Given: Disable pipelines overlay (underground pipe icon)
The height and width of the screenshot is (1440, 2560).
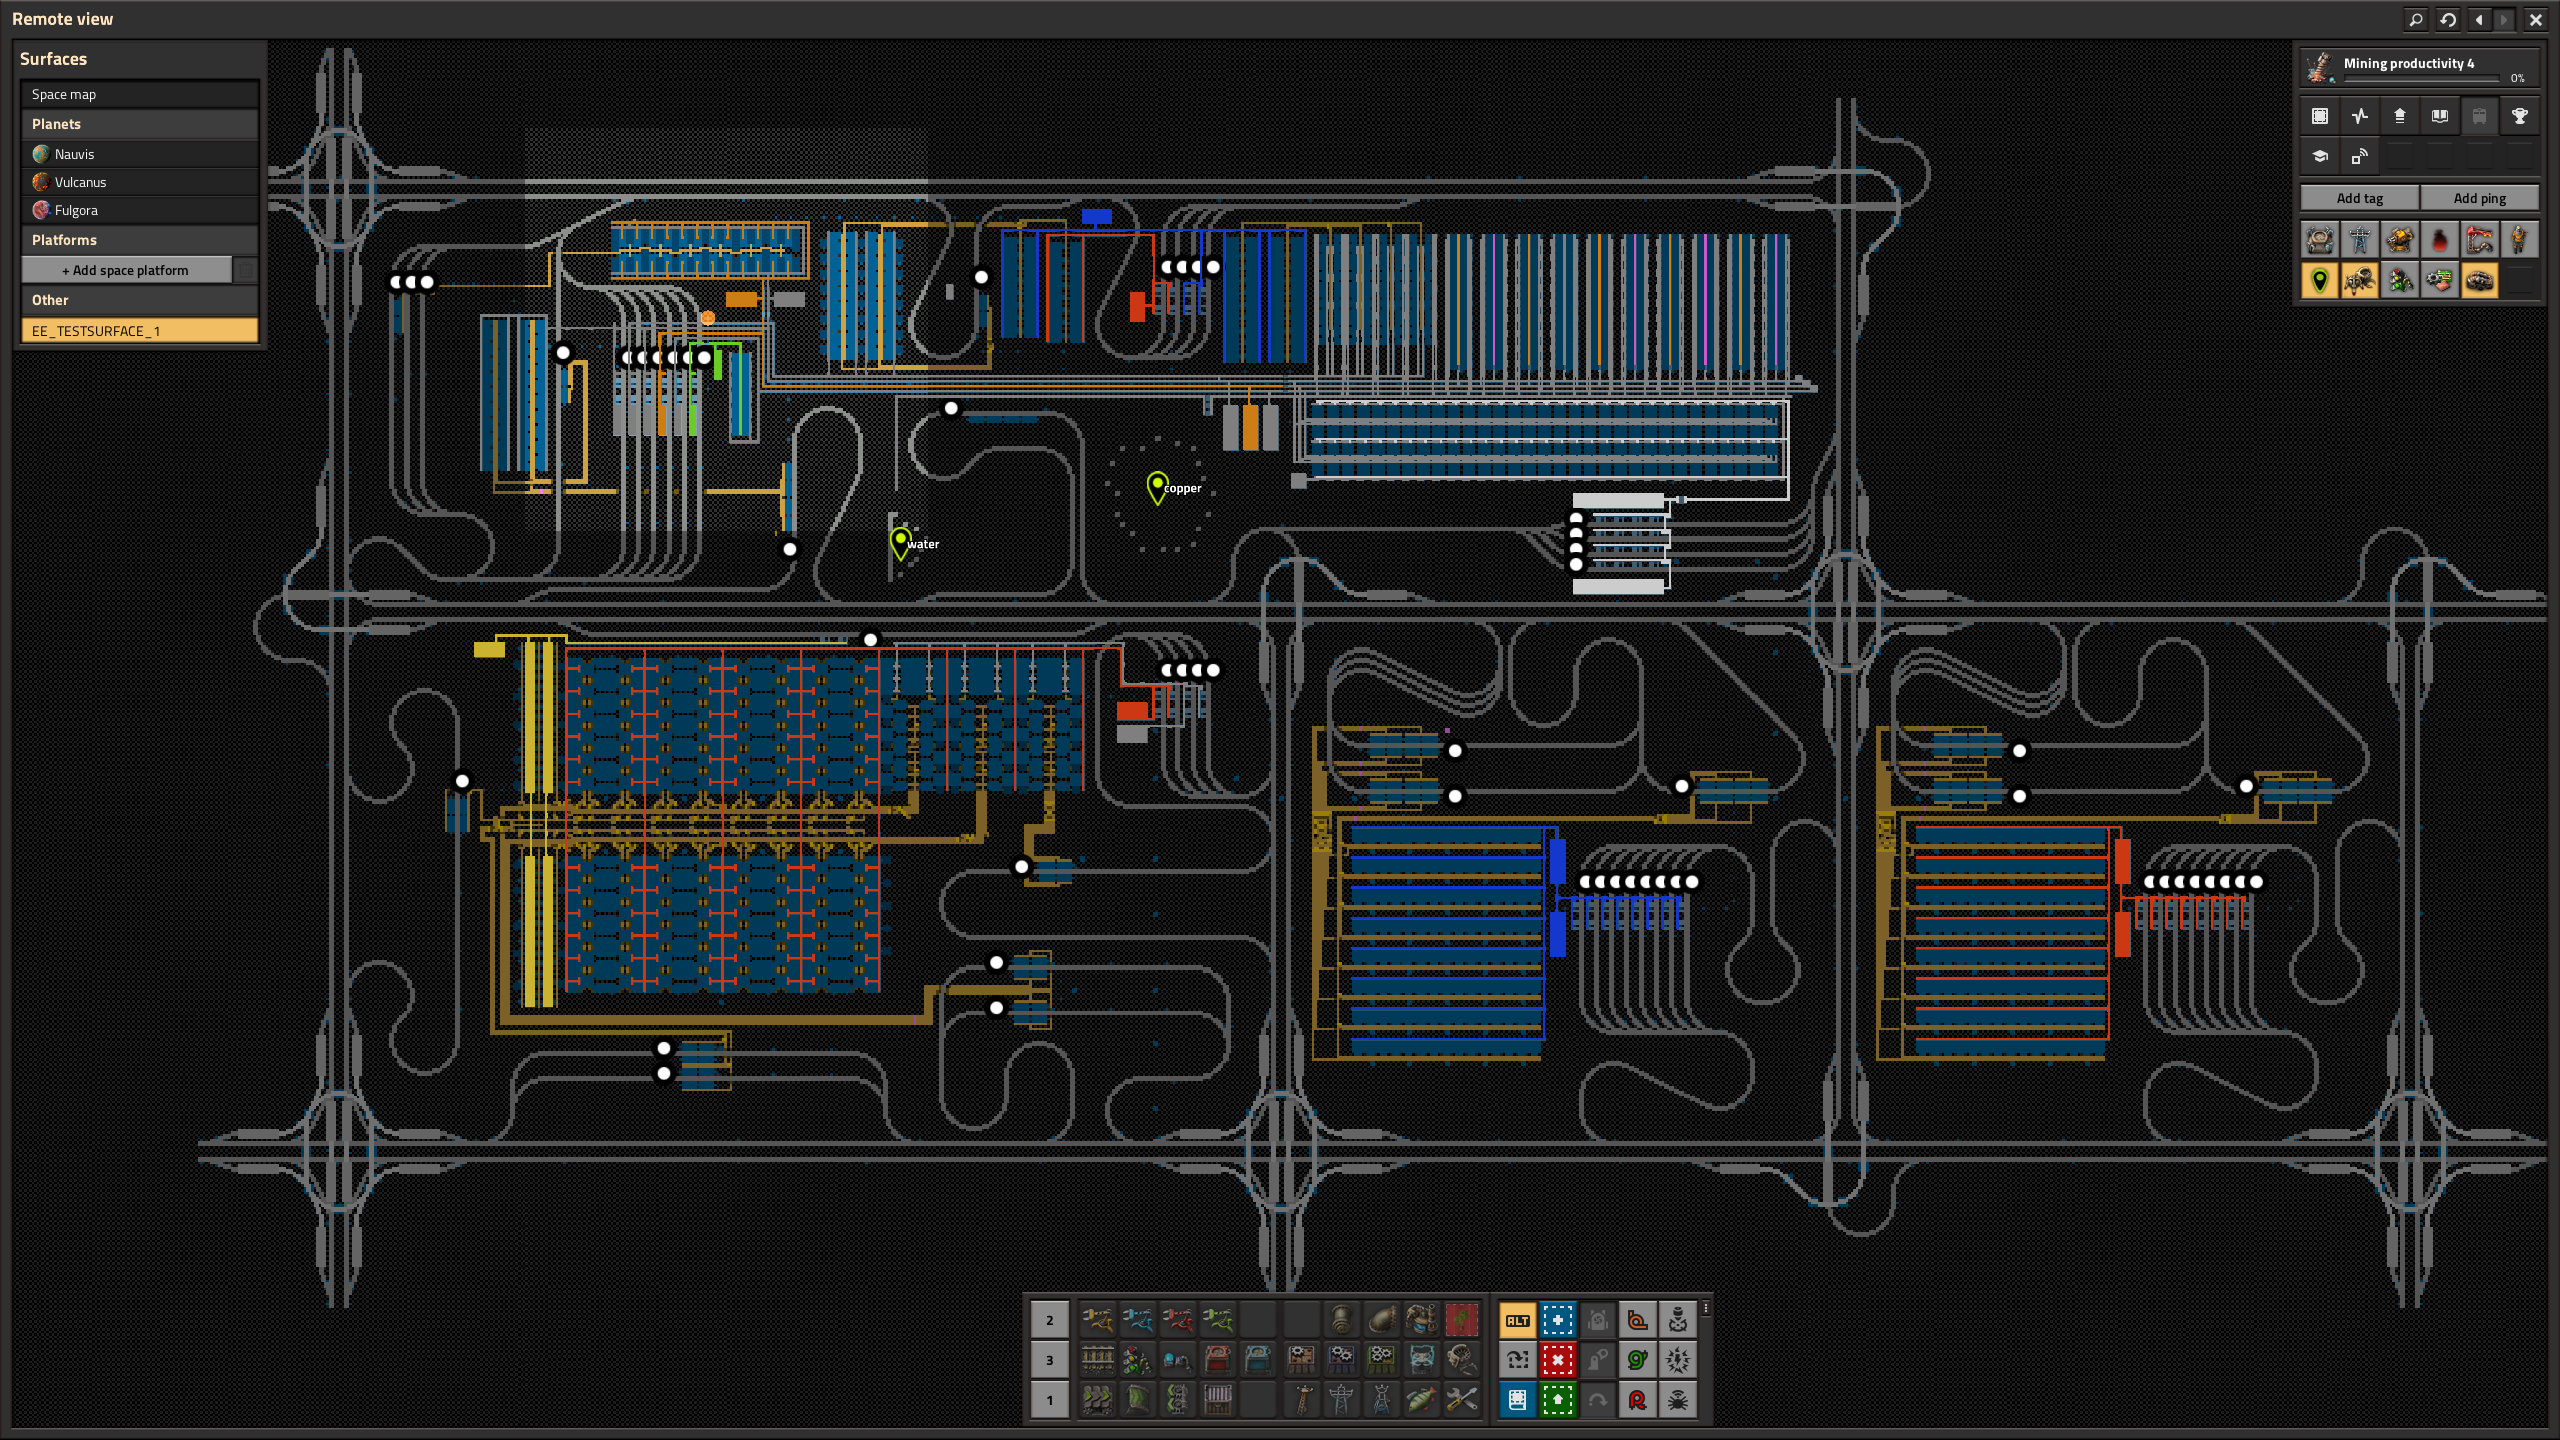Looking at the screenshot, I should (2480, 280).
